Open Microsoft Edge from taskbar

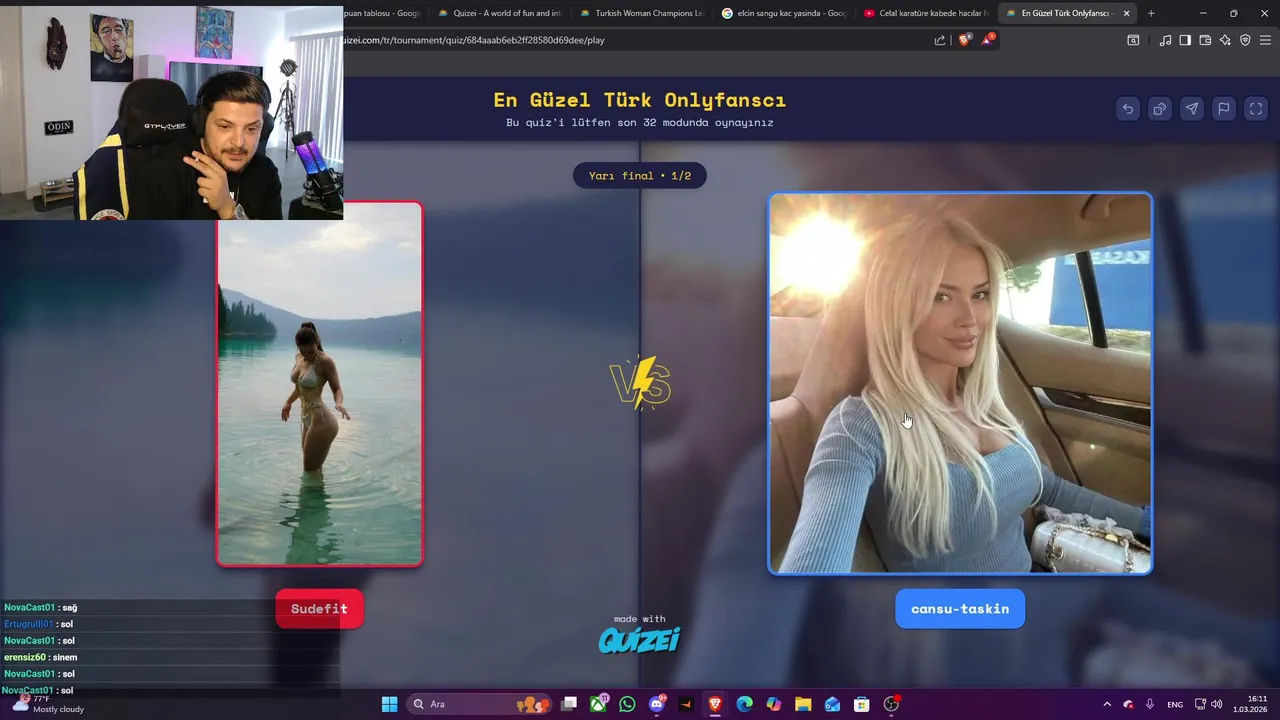click(x=744, y=704)
